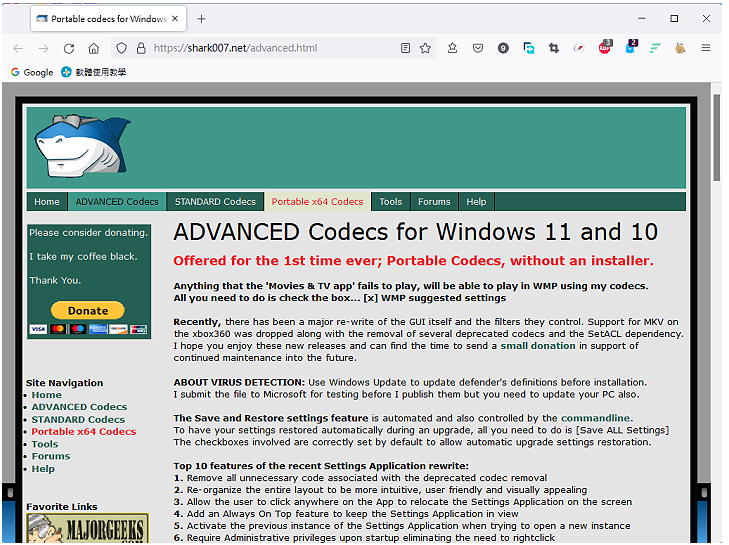Click 'ABOUT VIRUS DETECTION:' text
This screenshot has width=729, height=545.
coord(239,383)
